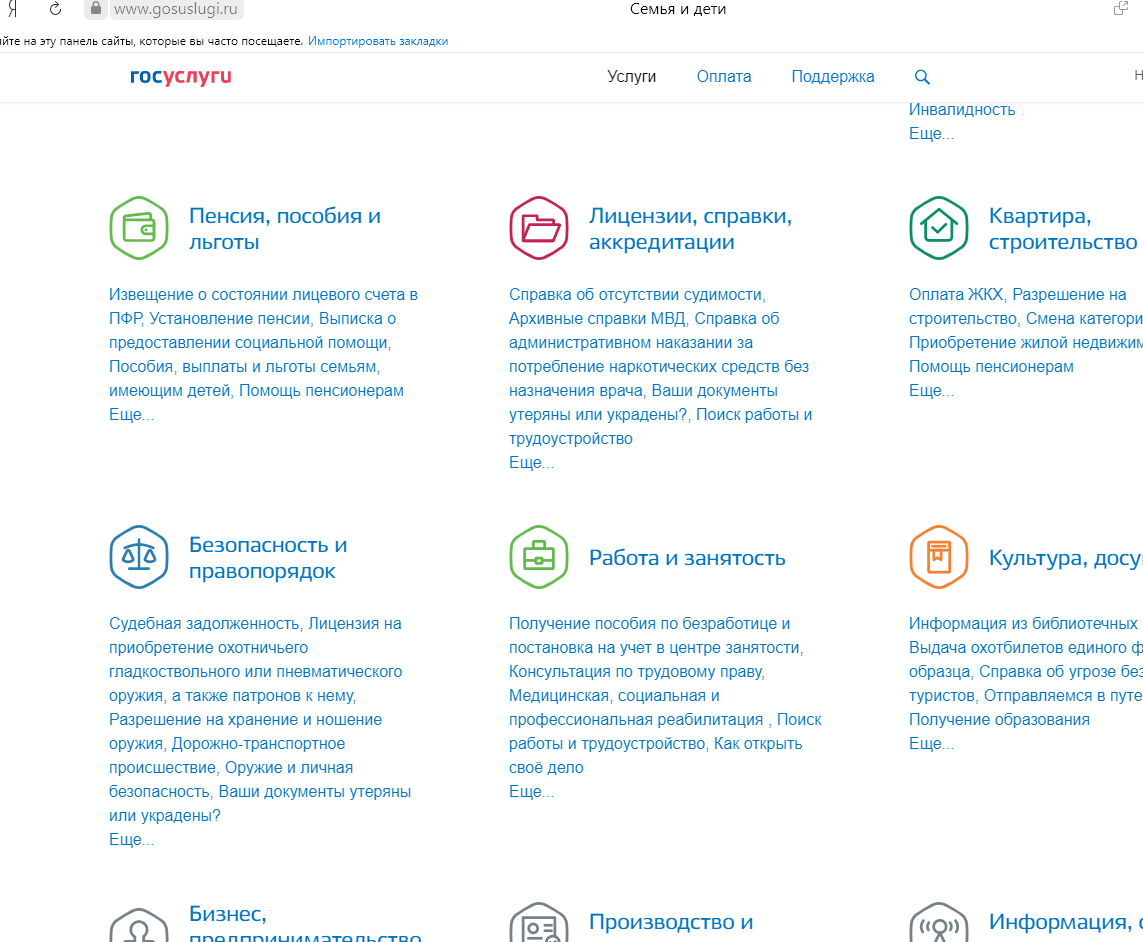Open Оружие и личная безопасность link
The width and height of the screenshot is (1143, 942).
point(231,779)
